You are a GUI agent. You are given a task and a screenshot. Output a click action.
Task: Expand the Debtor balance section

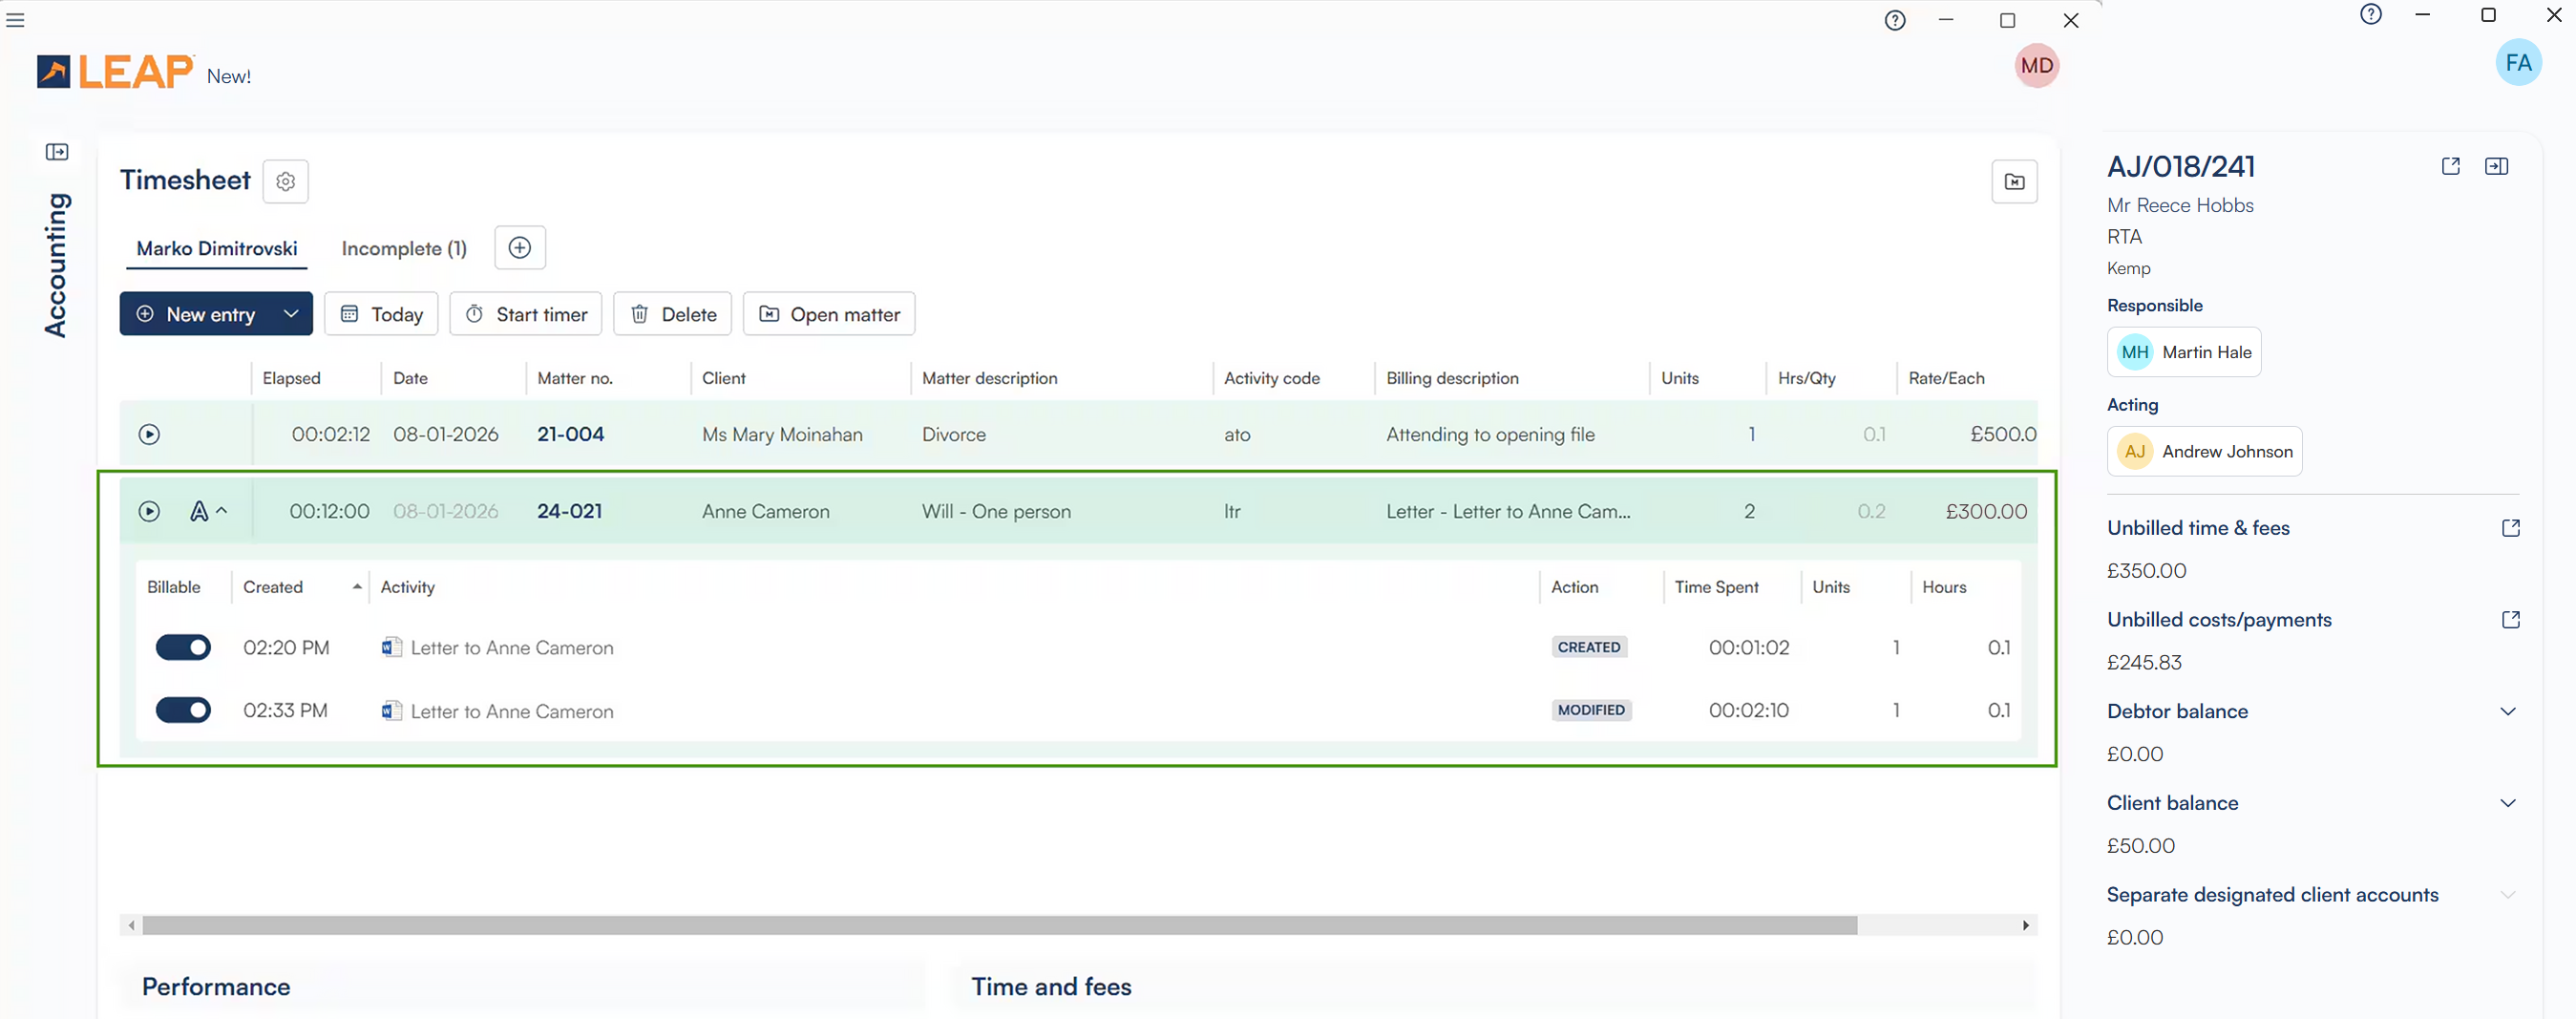[x=2507, y=712]
